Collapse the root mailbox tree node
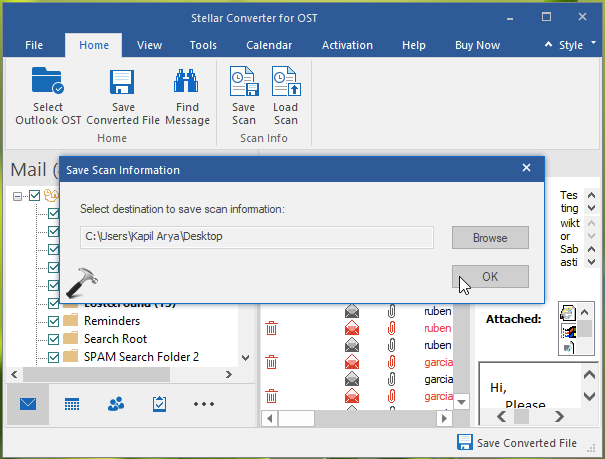This screenshot has width=605, height=459. click(17, 196)
